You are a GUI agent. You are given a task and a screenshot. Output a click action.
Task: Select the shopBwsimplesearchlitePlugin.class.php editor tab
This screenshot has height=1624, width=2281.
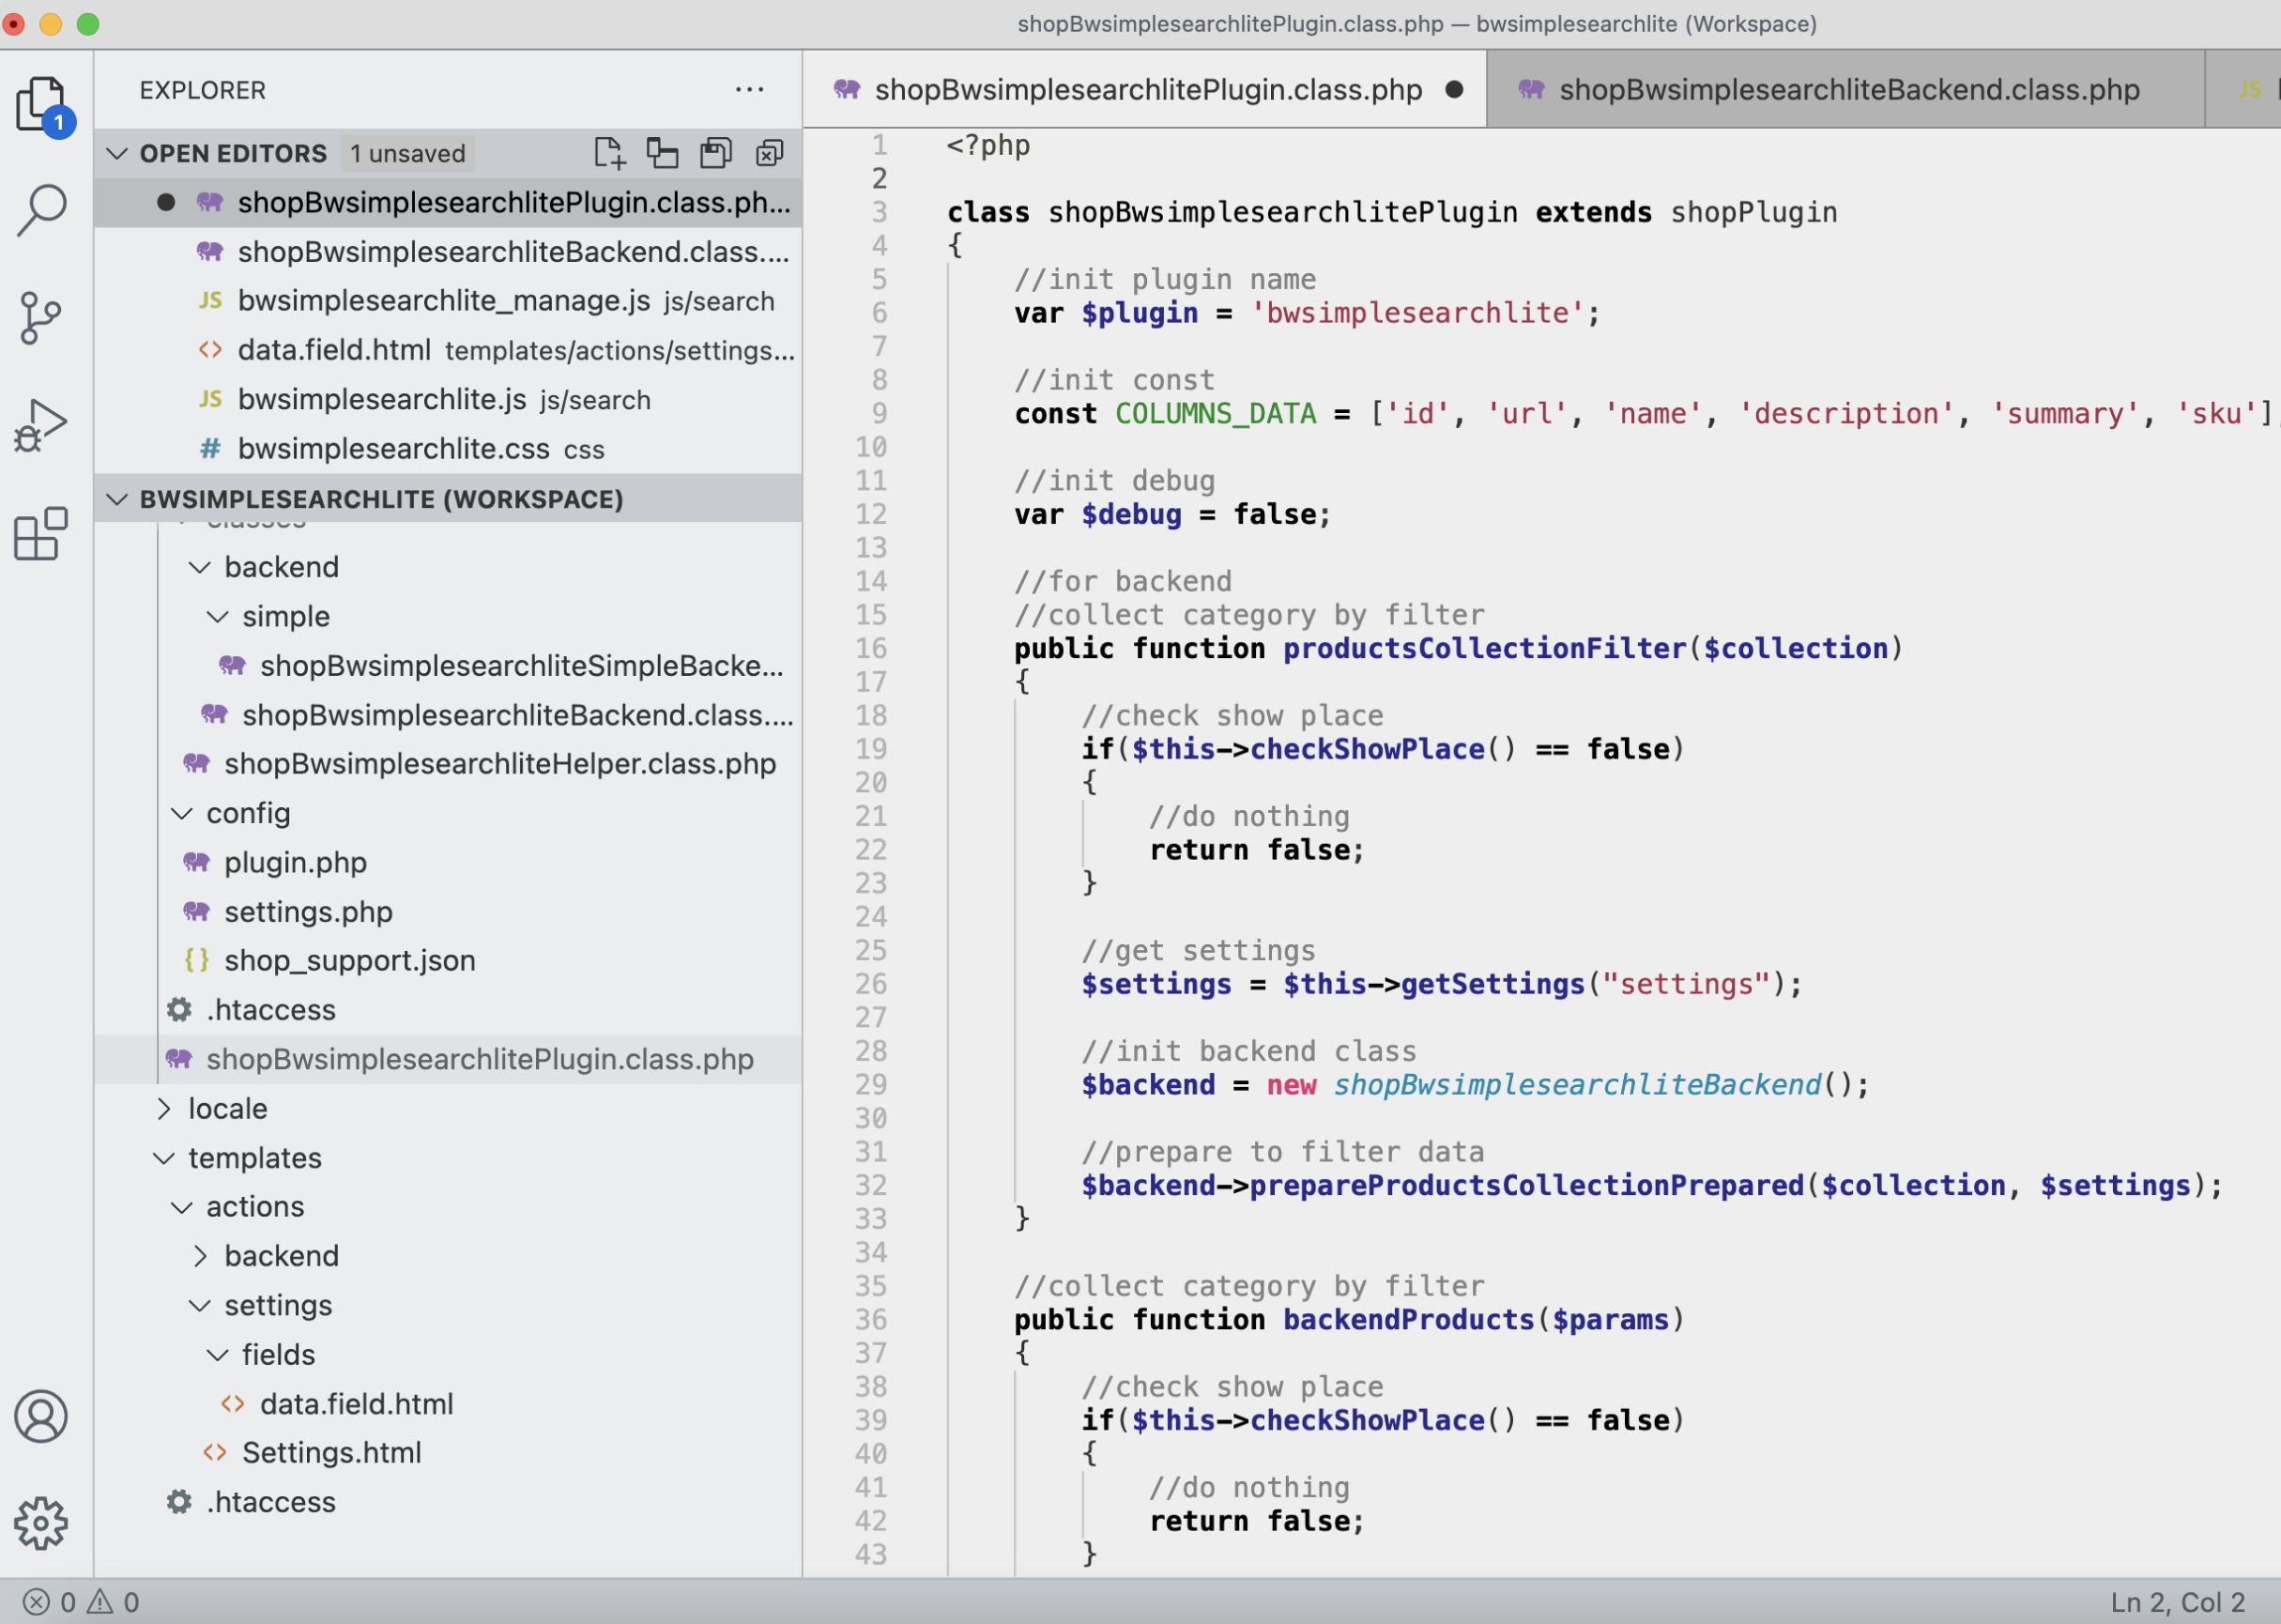click(x=1146, y=90)
